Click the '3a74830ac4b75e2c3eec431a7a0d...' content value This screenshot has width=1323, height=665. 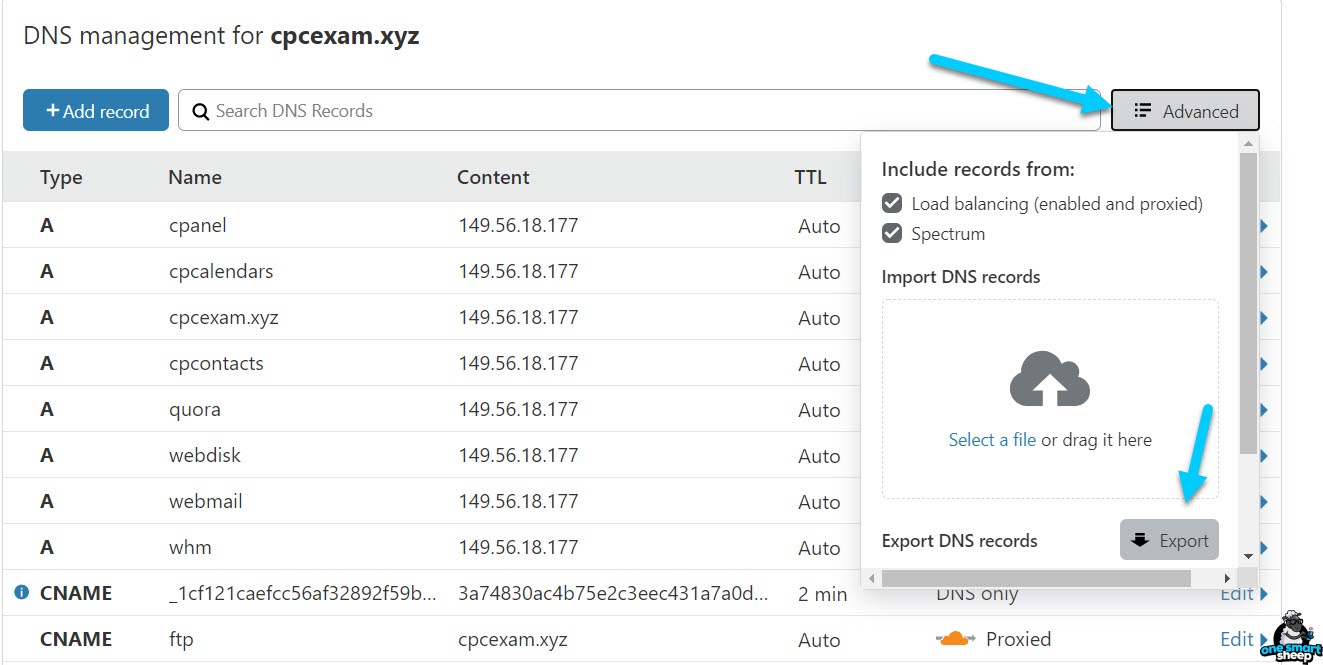coord(613,594)
